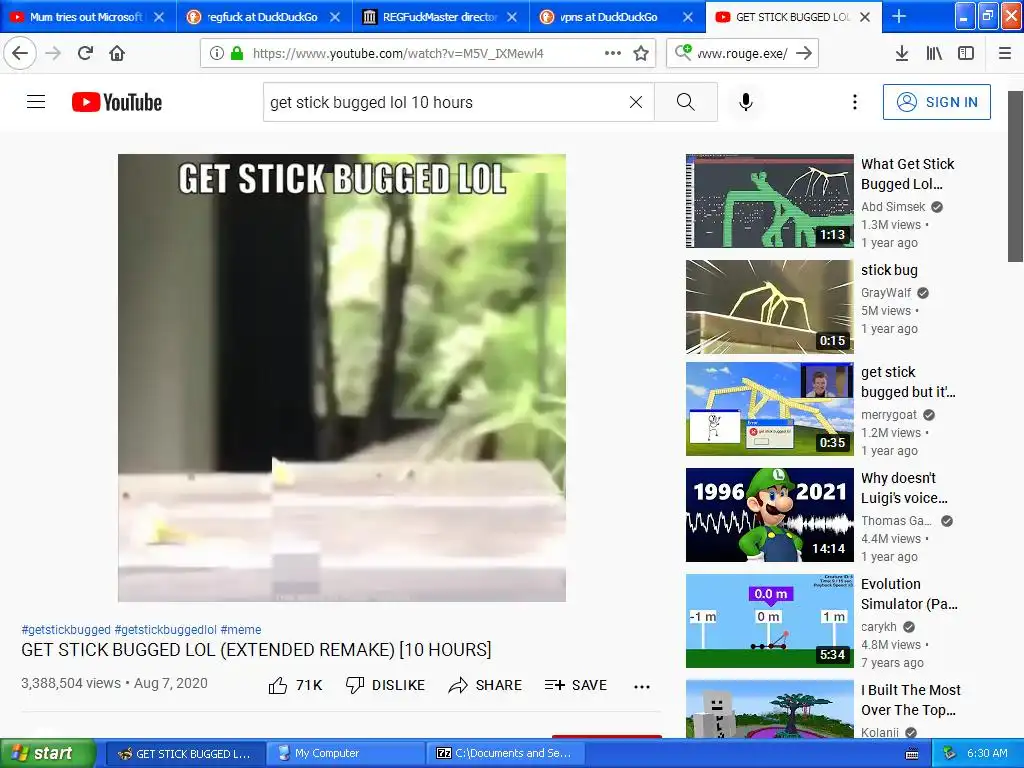Click the SIGN IN button

pos(936,102)
